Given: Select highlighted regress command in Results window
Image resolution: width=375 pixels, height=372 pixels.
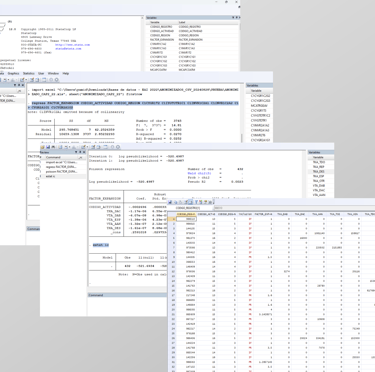Looking at the screenshot, I should (133, 105).
